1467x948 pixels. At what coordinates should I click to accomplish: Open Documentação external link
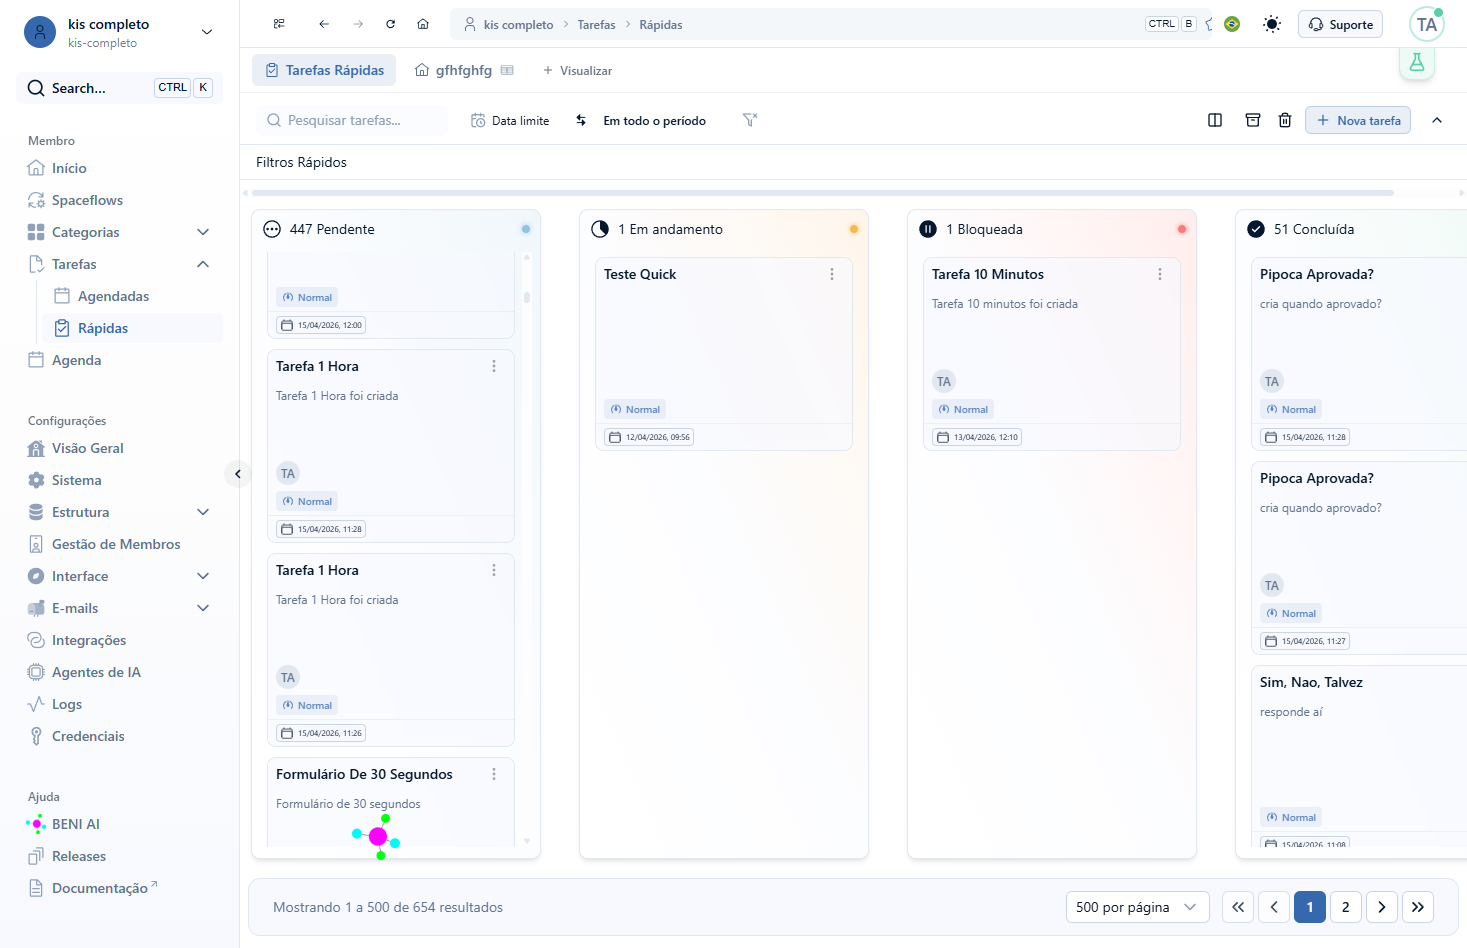click(x=120, y=888)
